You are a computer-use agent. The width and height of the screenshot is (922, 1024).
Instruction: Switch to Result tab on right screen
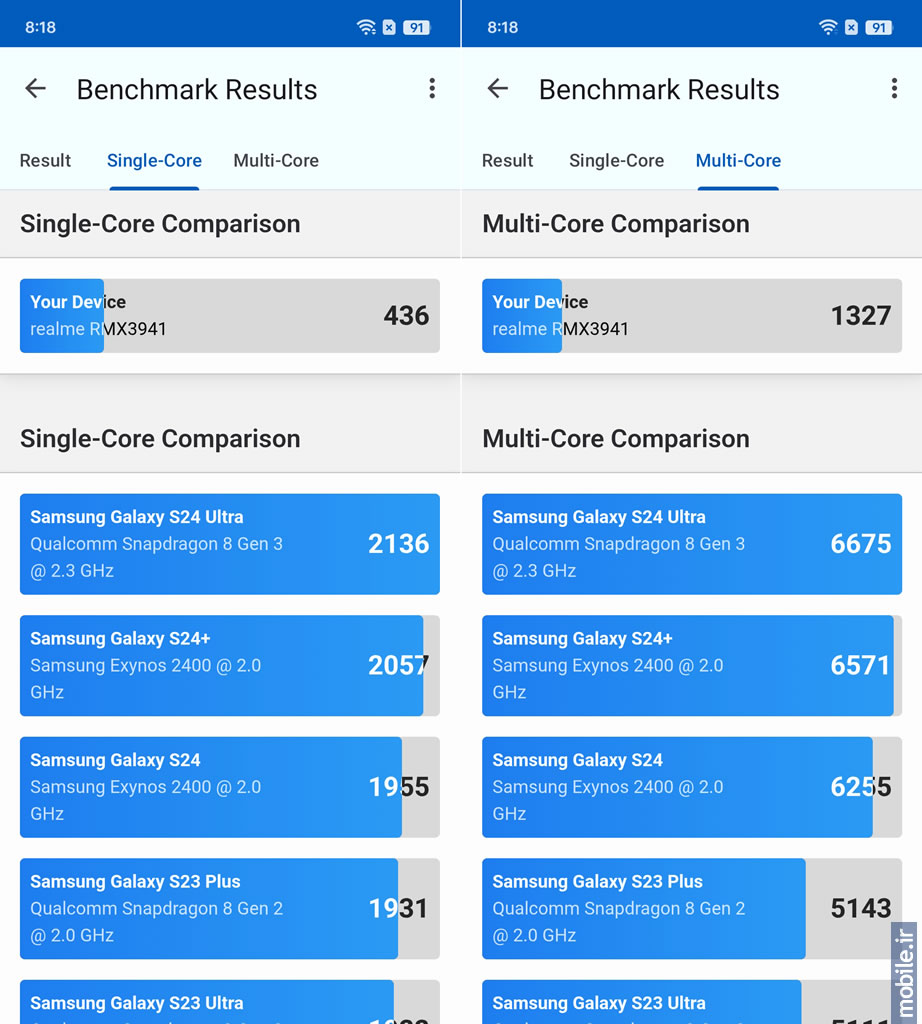507,161
